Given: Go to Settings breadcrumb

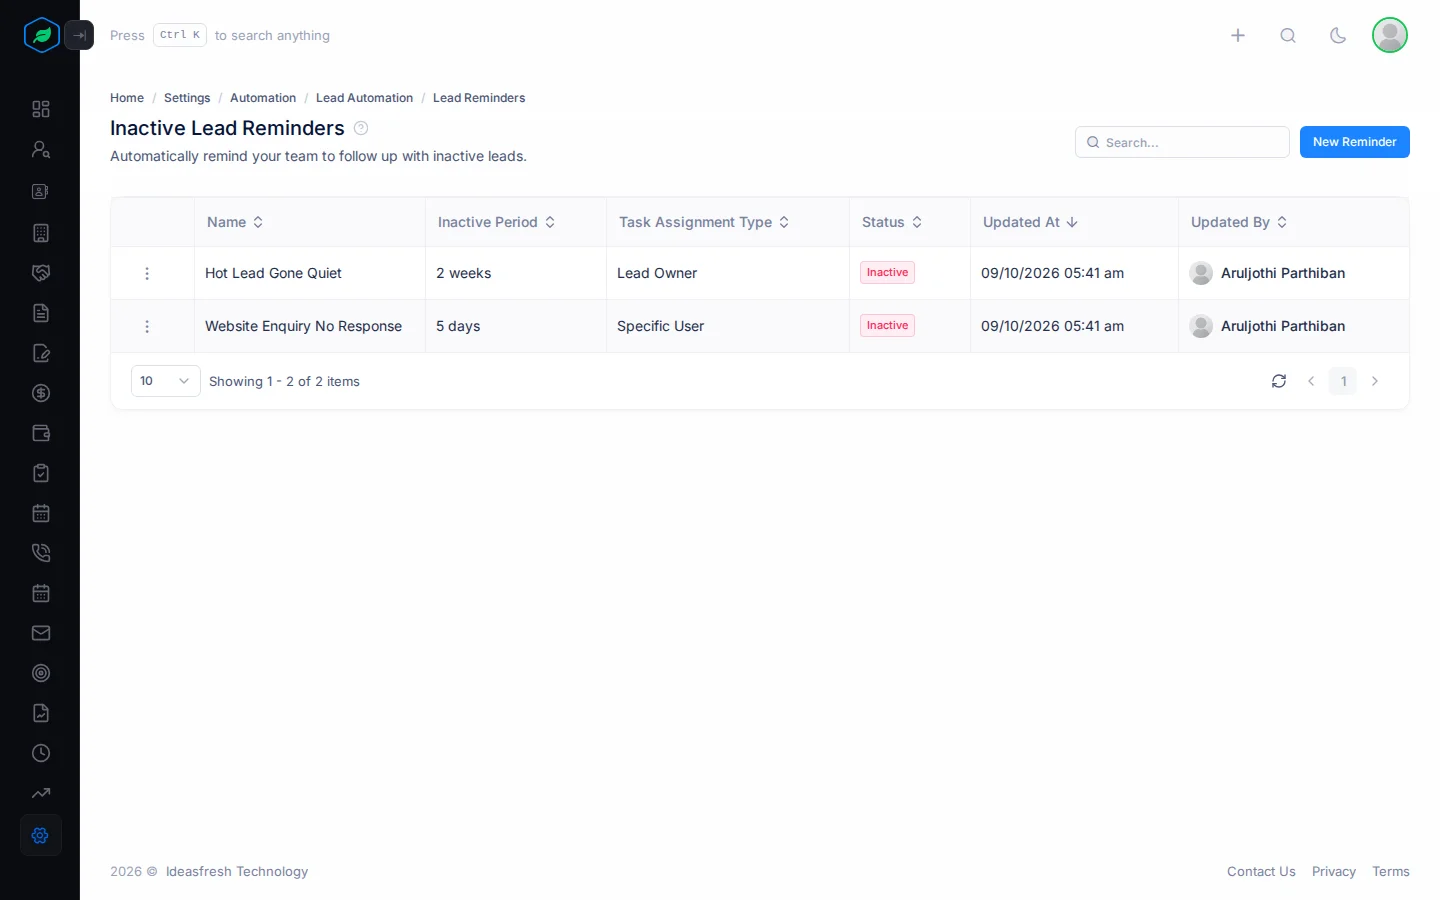Looking at the screenshot, I should 187,98.
